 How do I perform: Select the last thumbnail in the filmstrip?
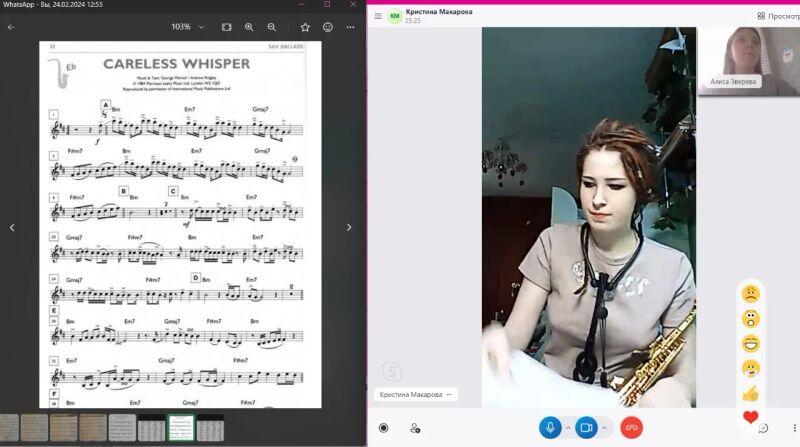210,428
